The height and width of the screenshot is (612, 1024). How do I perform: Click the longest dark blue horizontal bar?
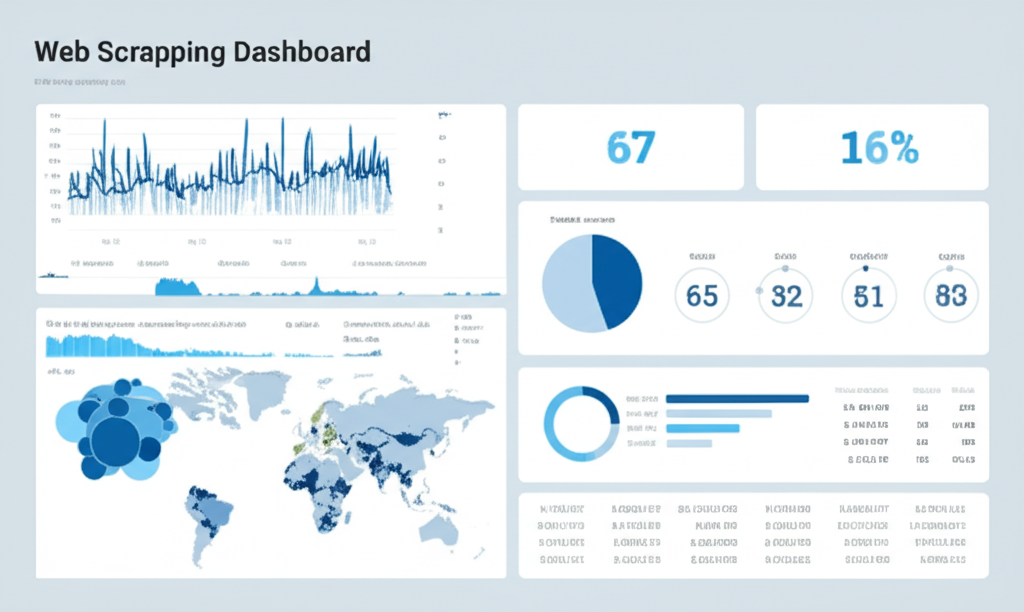pos(736,398)
